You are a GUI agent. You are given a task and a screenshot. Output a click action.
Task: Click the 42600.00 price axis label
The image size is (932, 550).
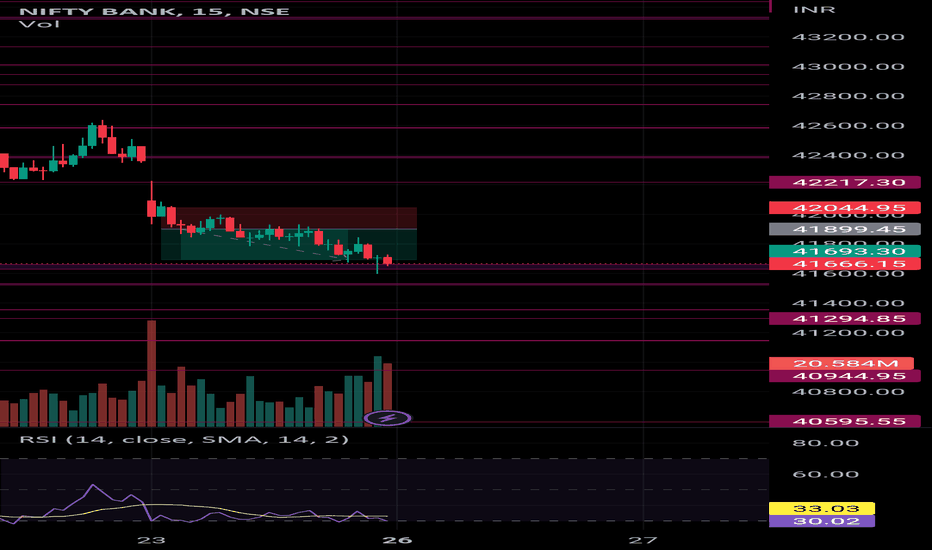pos(848,125)
